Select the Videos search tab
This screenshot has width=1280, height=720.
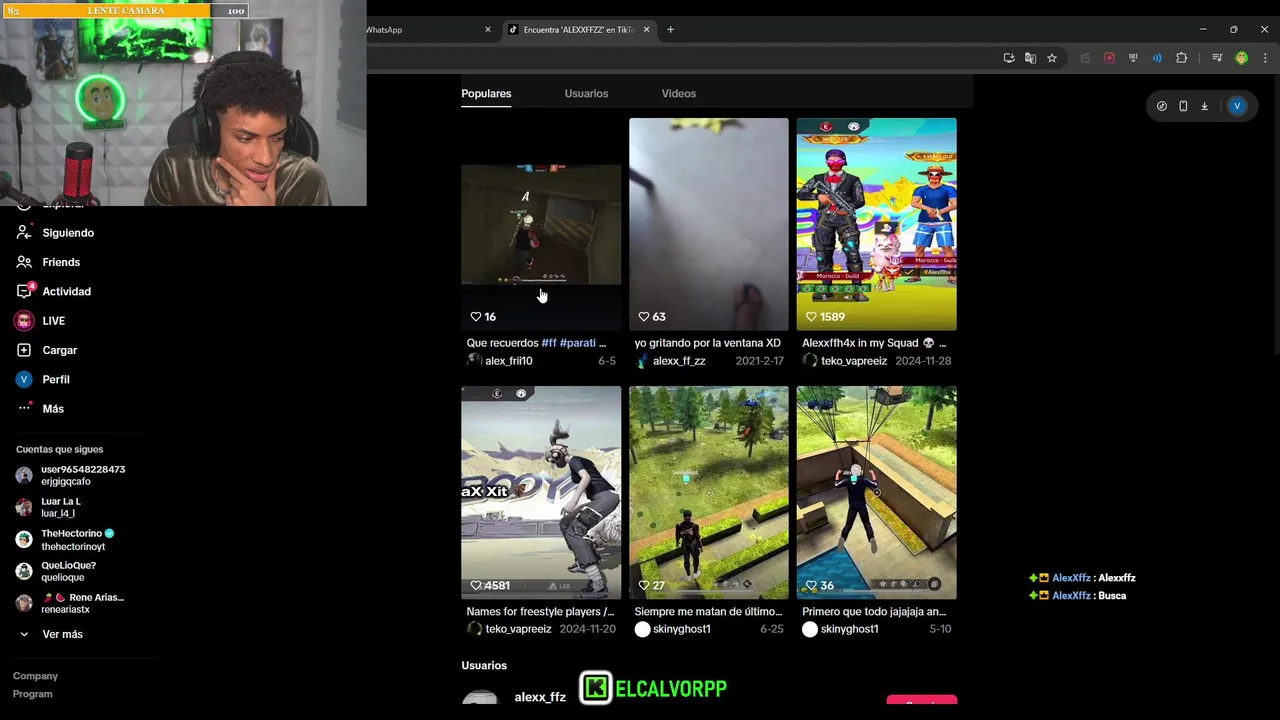pyautogui.click(x=678, y=93)
